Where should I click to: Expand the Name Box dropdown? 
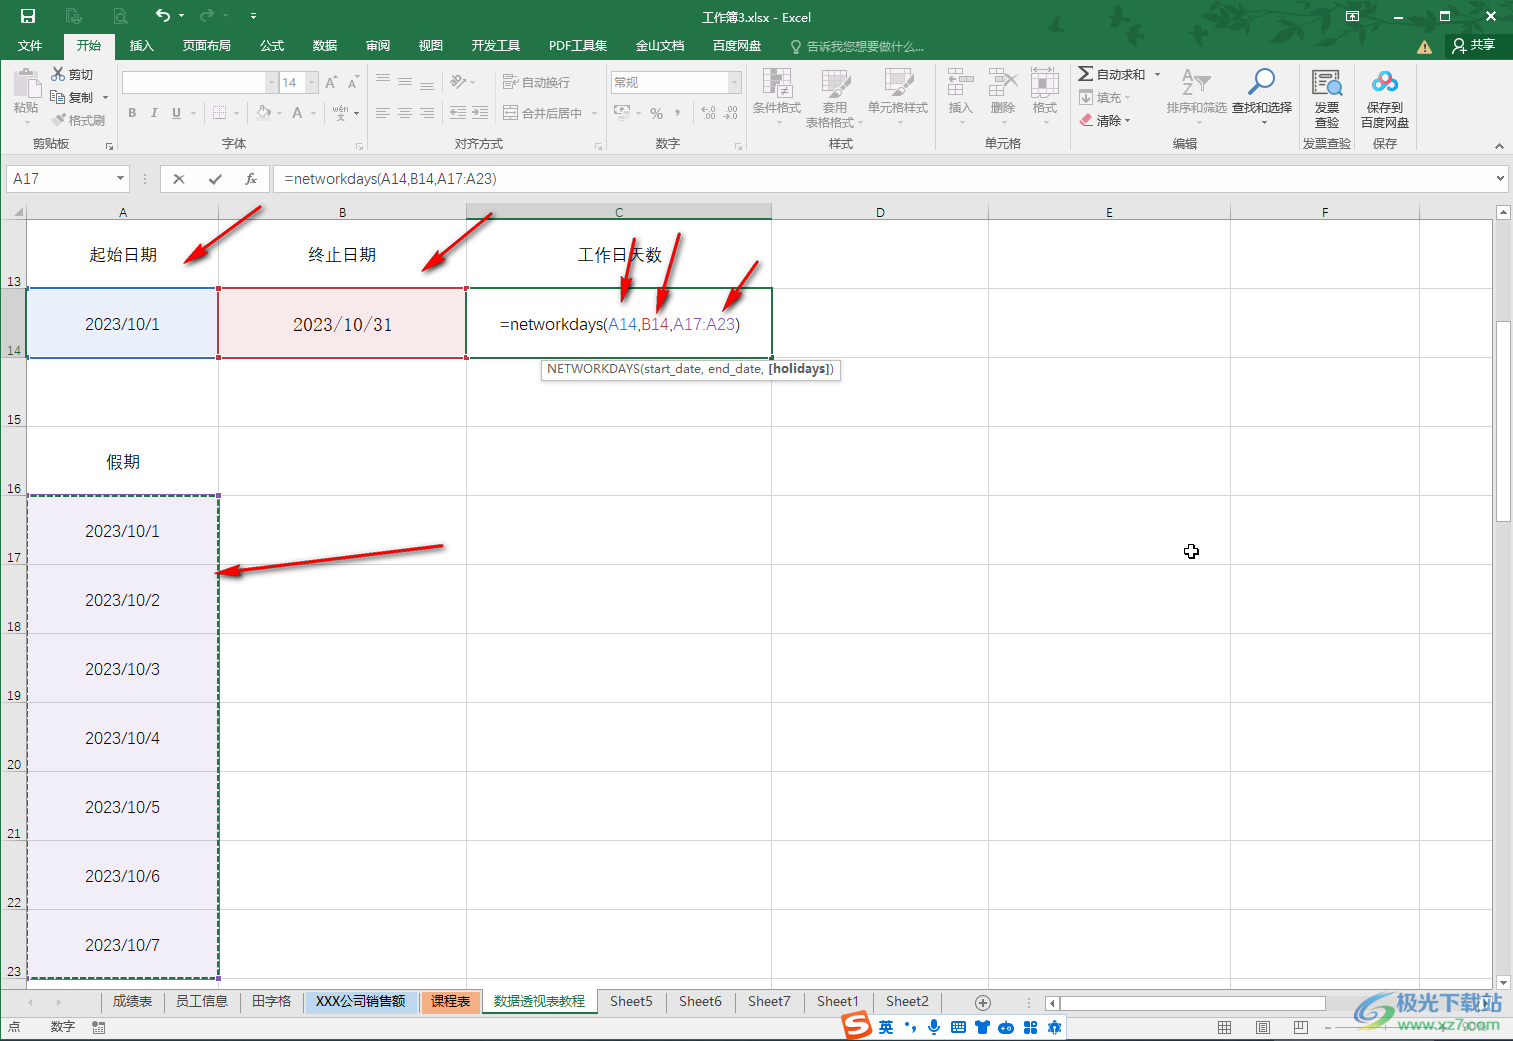coord(121,178)
